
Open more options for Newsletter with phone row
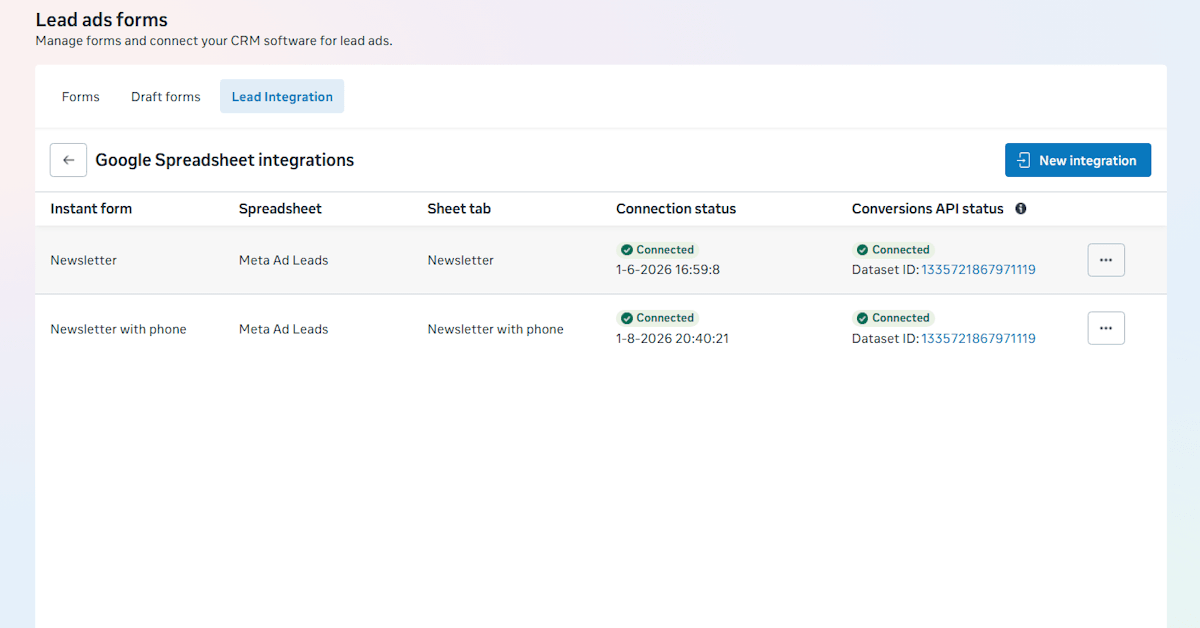1106,328
